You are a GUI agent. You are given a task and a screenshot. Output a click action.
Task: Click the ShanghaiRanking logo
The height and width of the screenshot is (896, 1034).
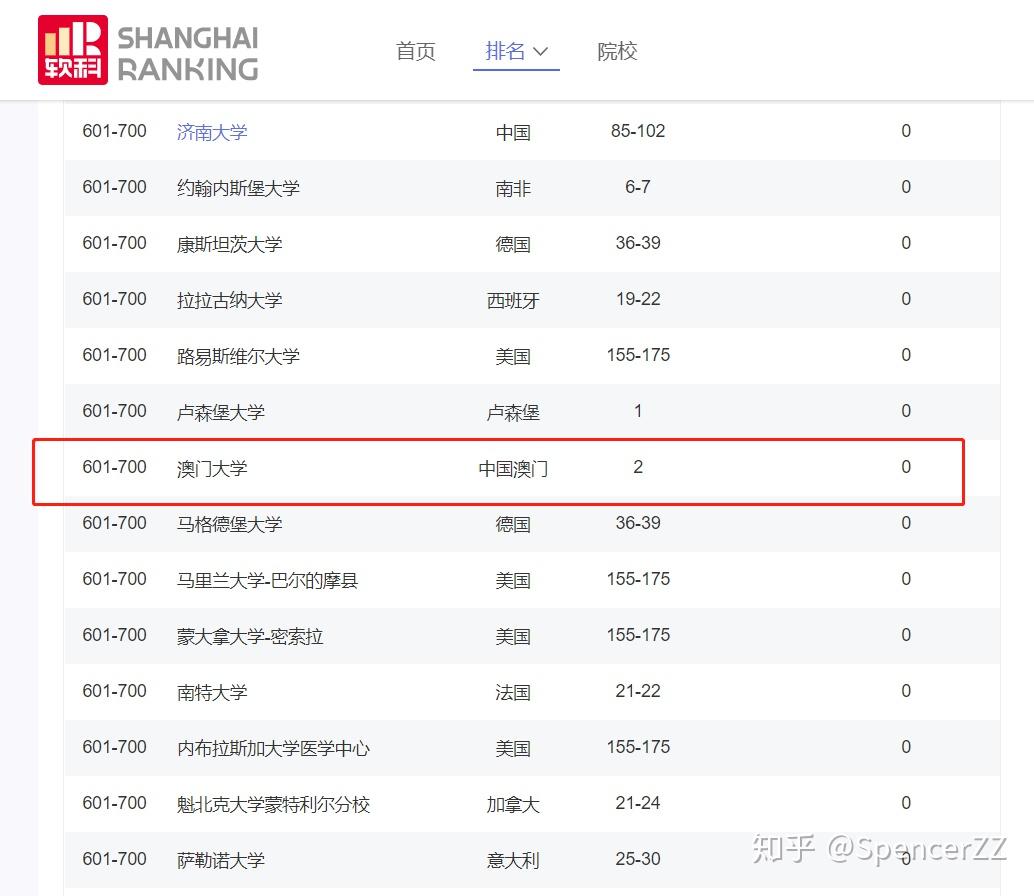pyautogui.click(x=148, y=50)
